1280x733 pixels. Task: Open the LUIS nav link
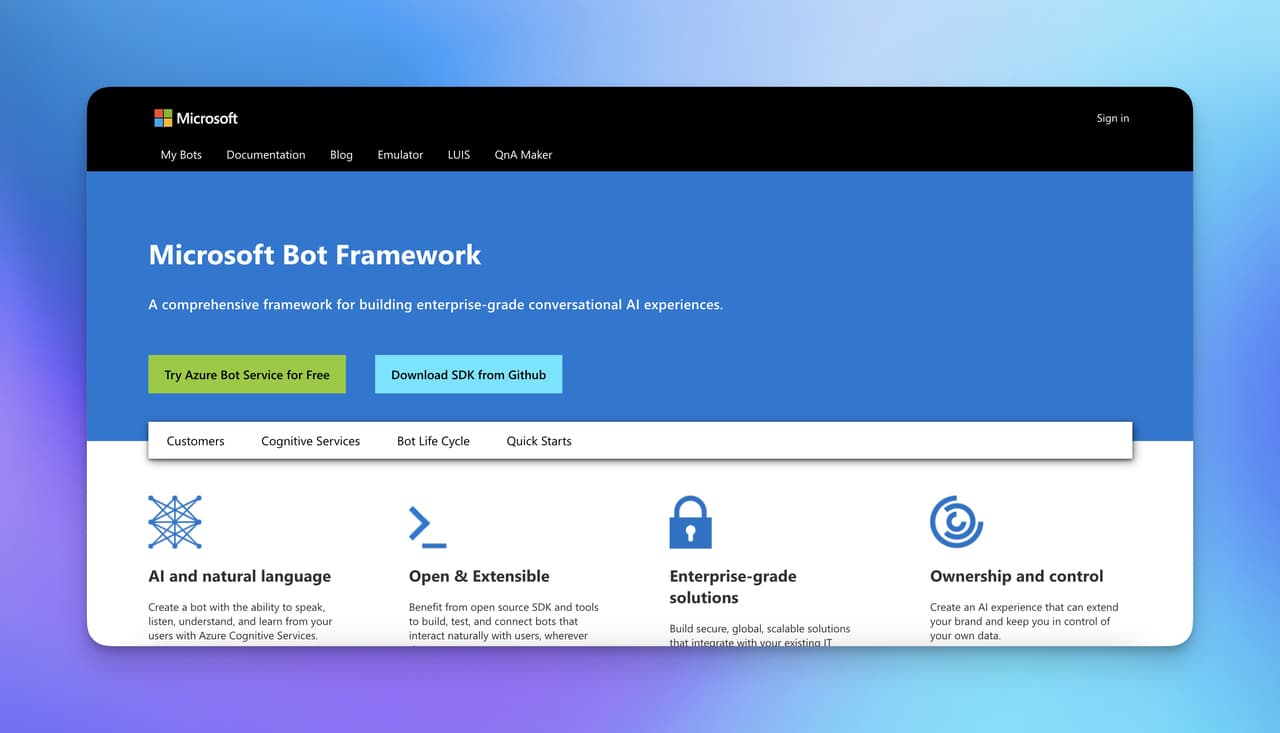pyautogui.click(x=459, y=155)
